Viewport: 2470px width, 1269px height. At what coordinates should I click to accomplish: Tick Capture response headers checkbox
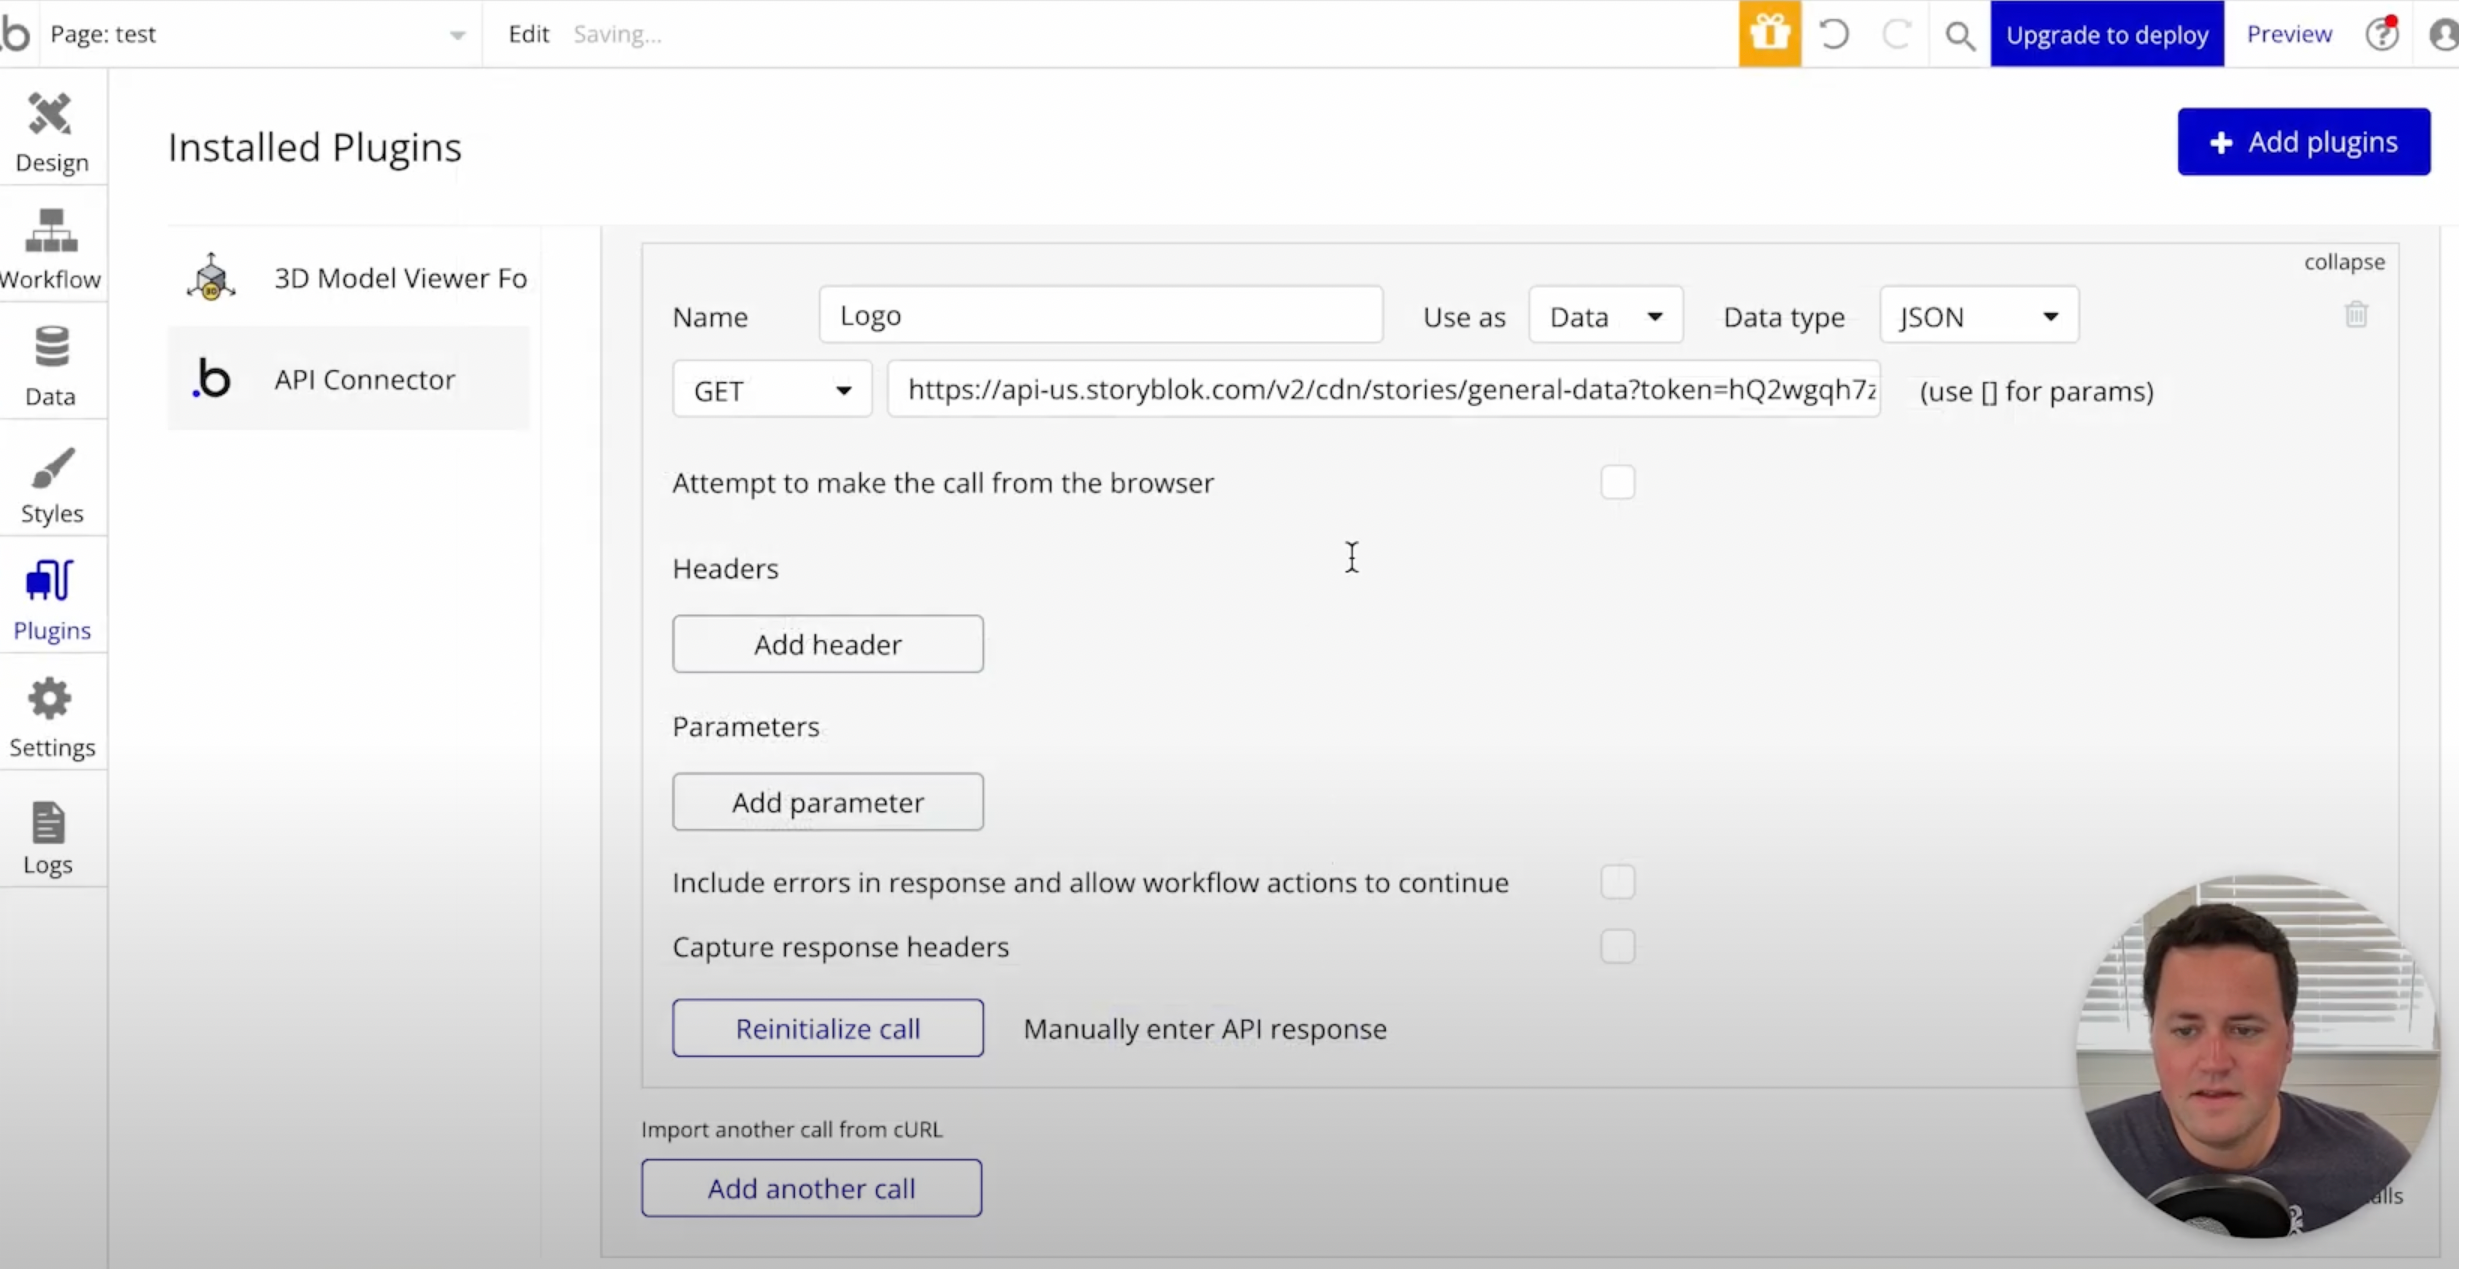[1617, 946]
